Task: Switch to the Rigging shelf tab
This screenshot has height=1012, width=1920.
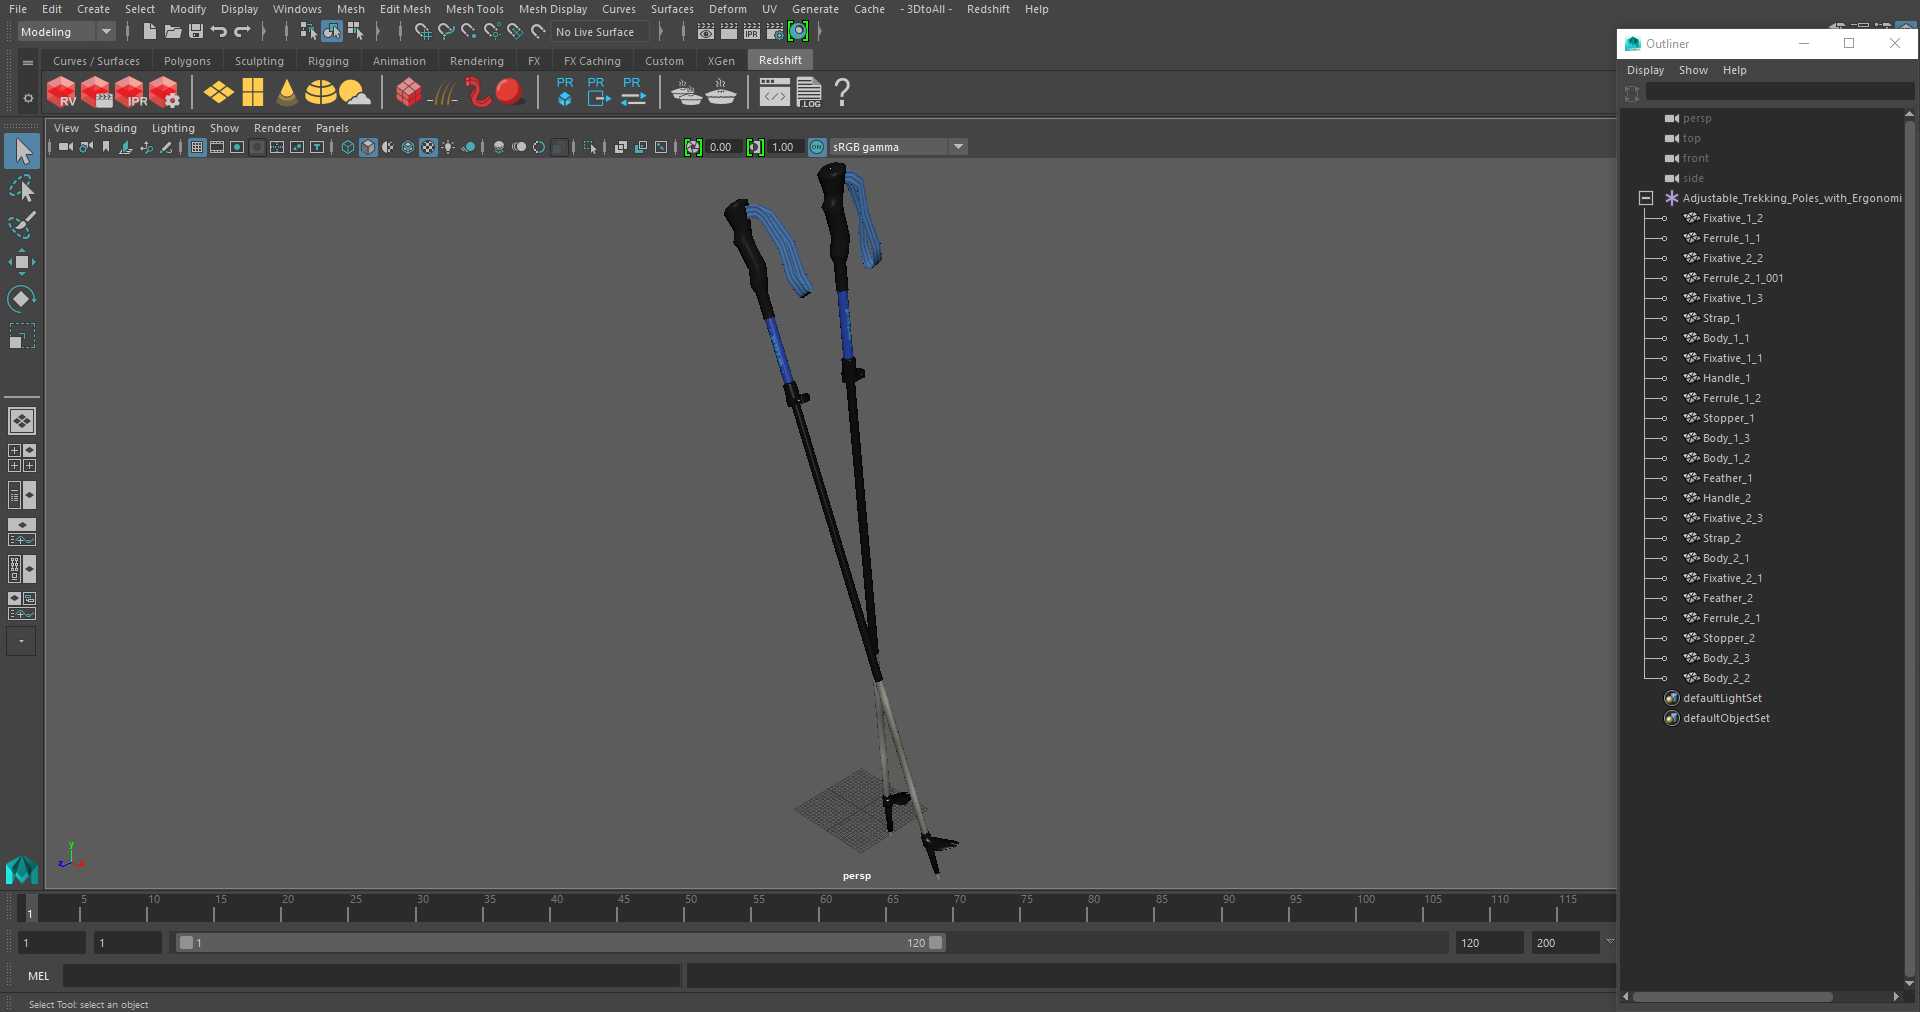Action: click(328, 61)
